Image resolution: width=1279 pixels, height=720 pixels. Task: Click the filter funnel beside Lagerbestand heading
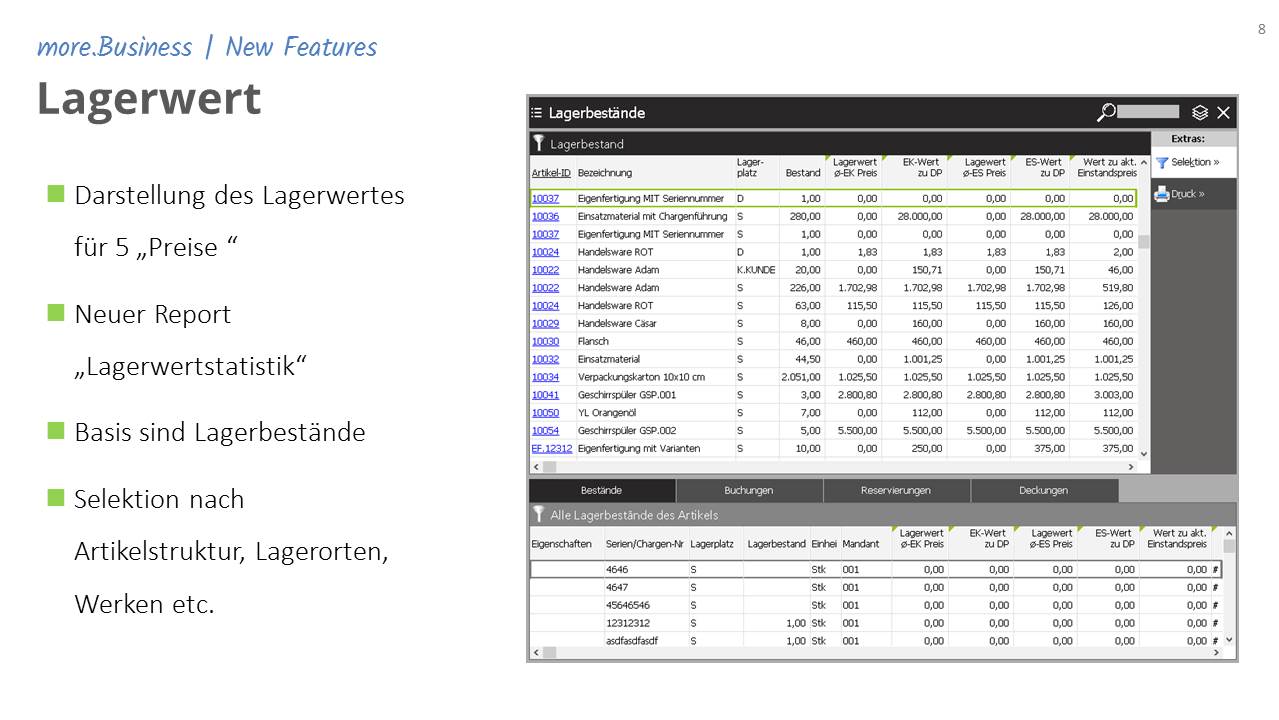point(538,143)
